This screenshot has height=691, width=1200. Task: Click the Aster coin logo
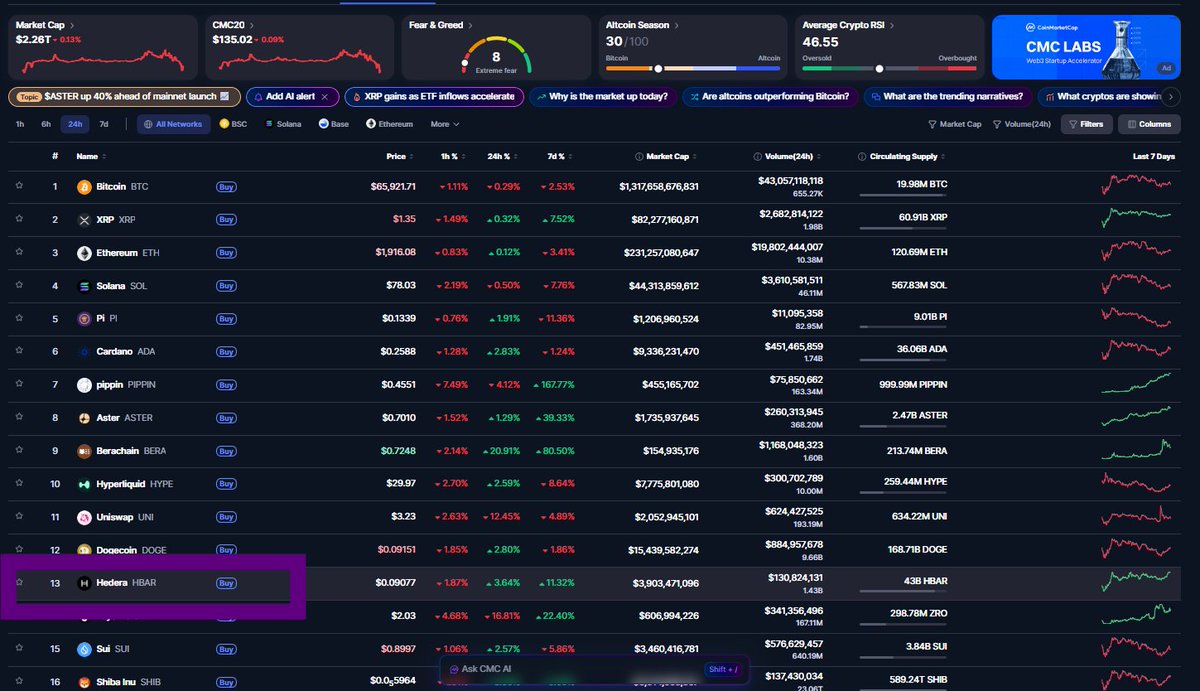point(84,418)
